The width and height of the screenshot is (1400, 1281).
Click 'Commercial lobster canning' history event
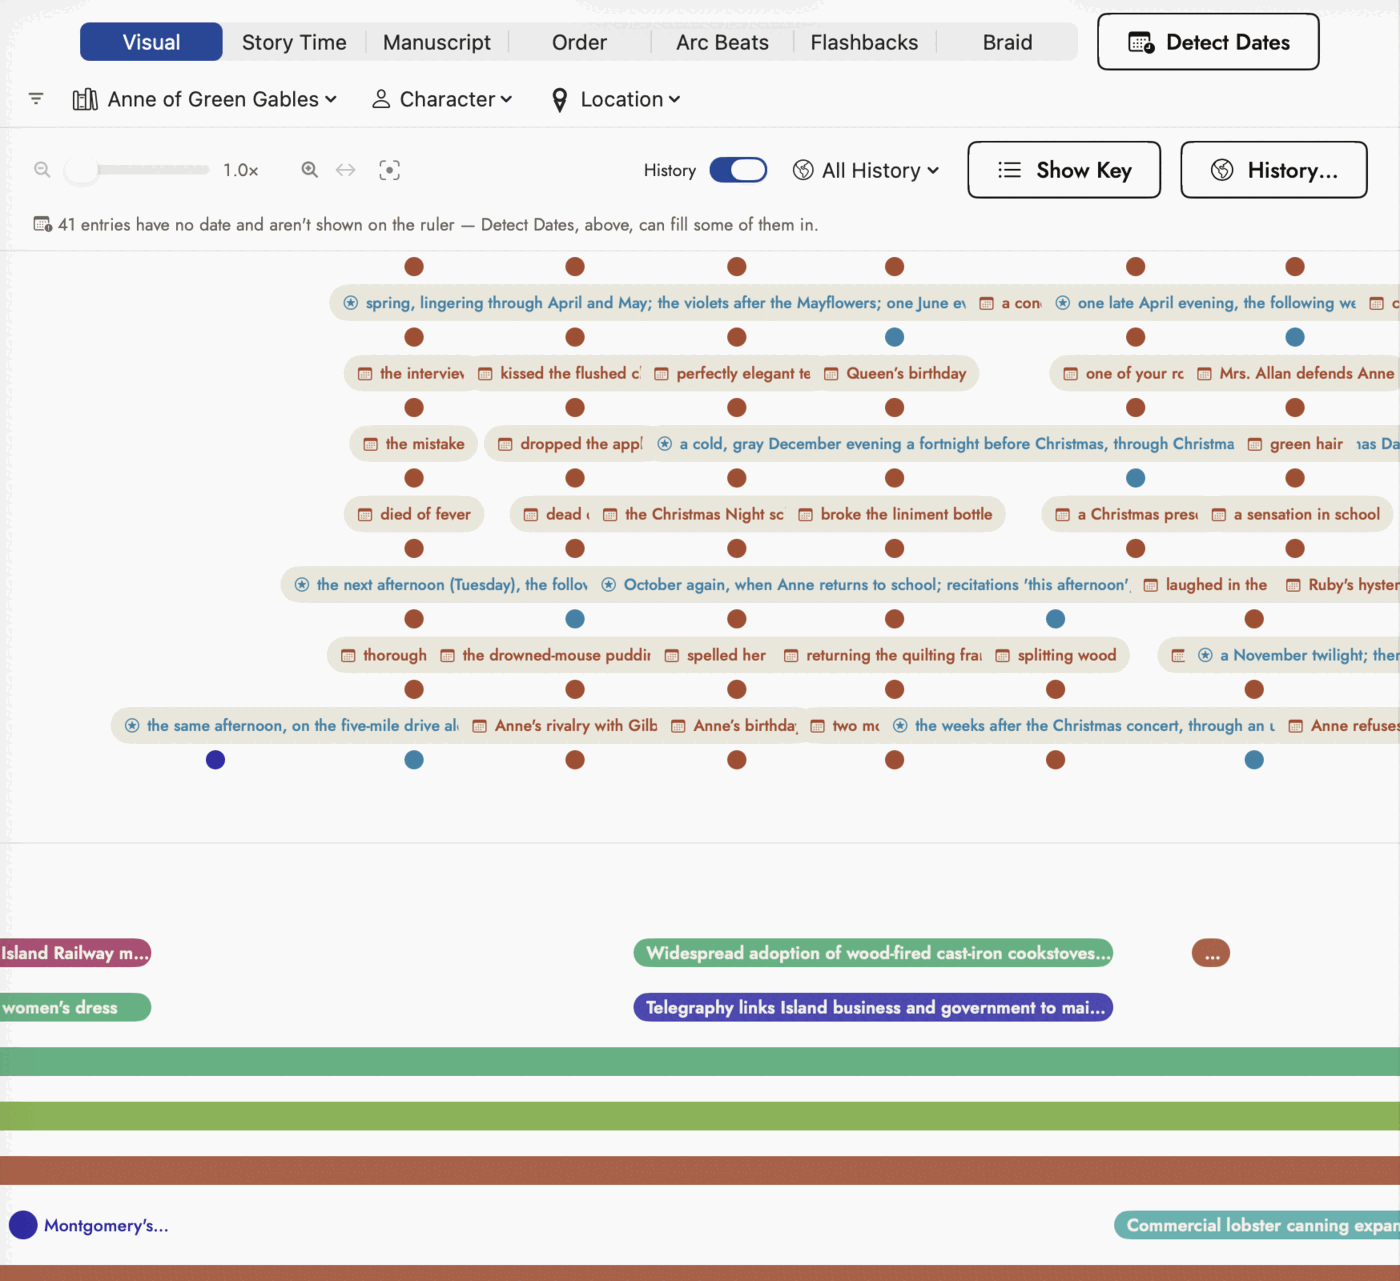tap(1257, 1226)
